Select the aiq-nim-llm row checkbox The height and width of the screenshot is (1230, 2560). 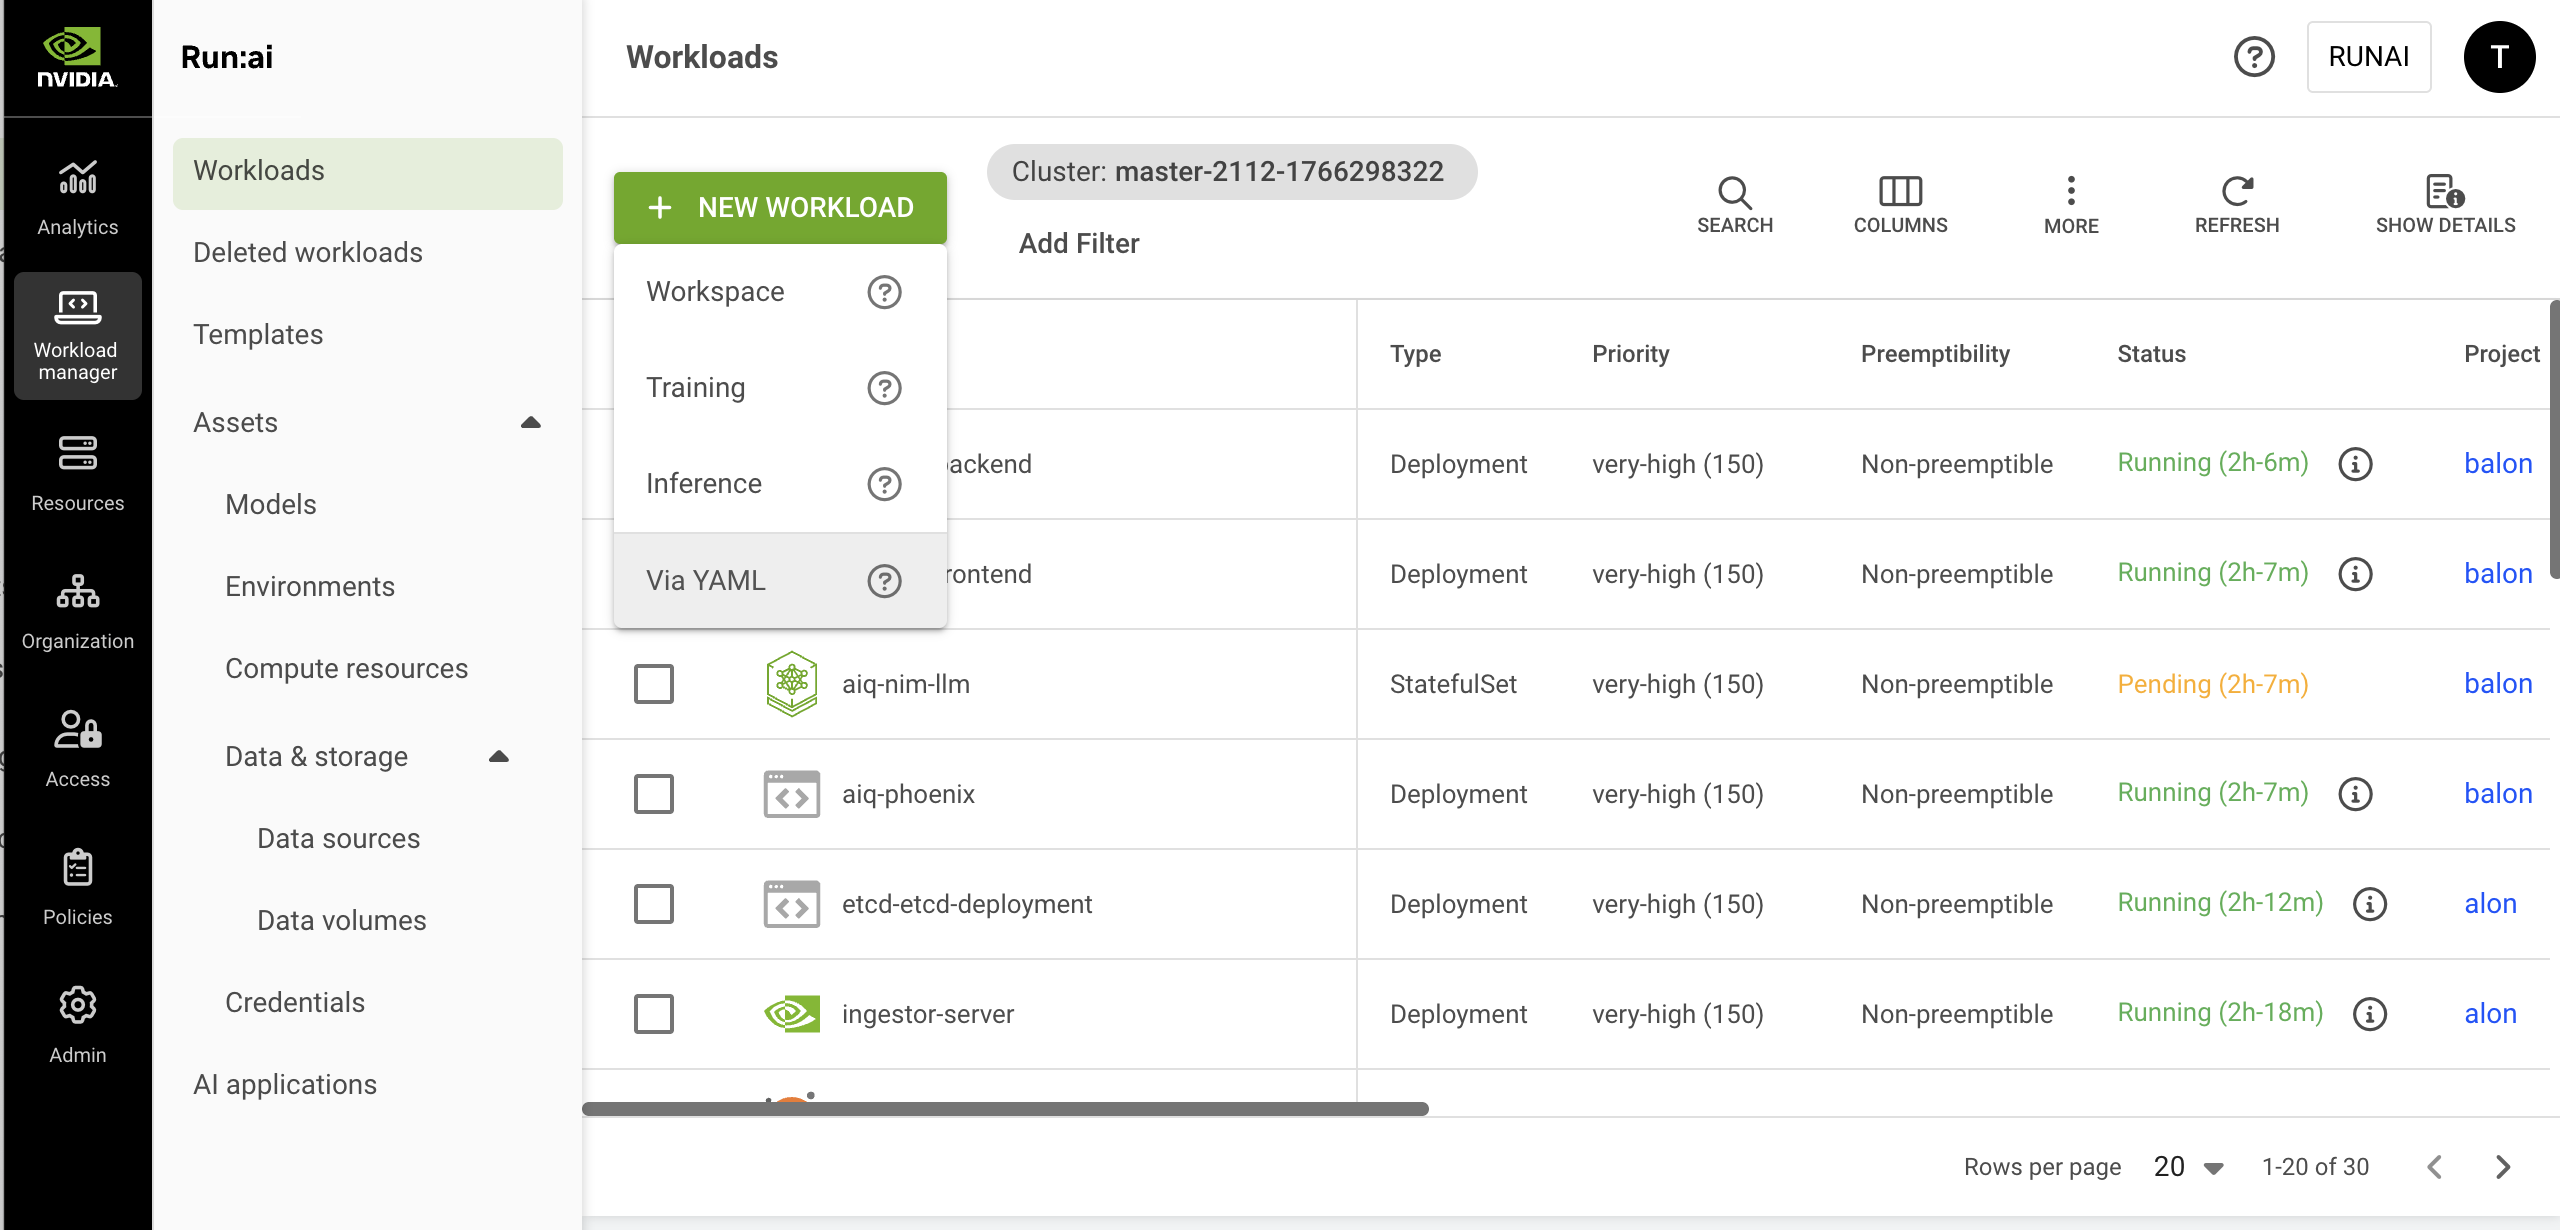pos(654,684)
